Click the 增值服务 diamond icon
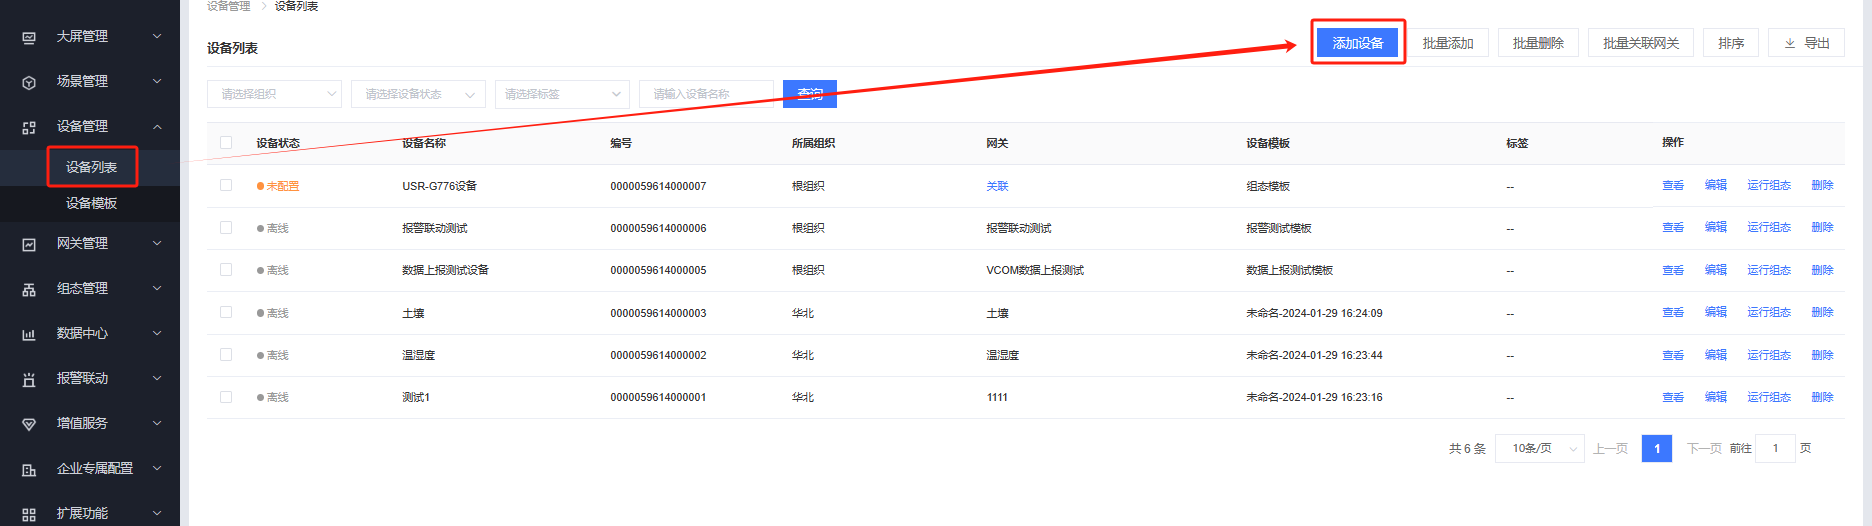Viewport: 1872px width, 526px height. 29,424
